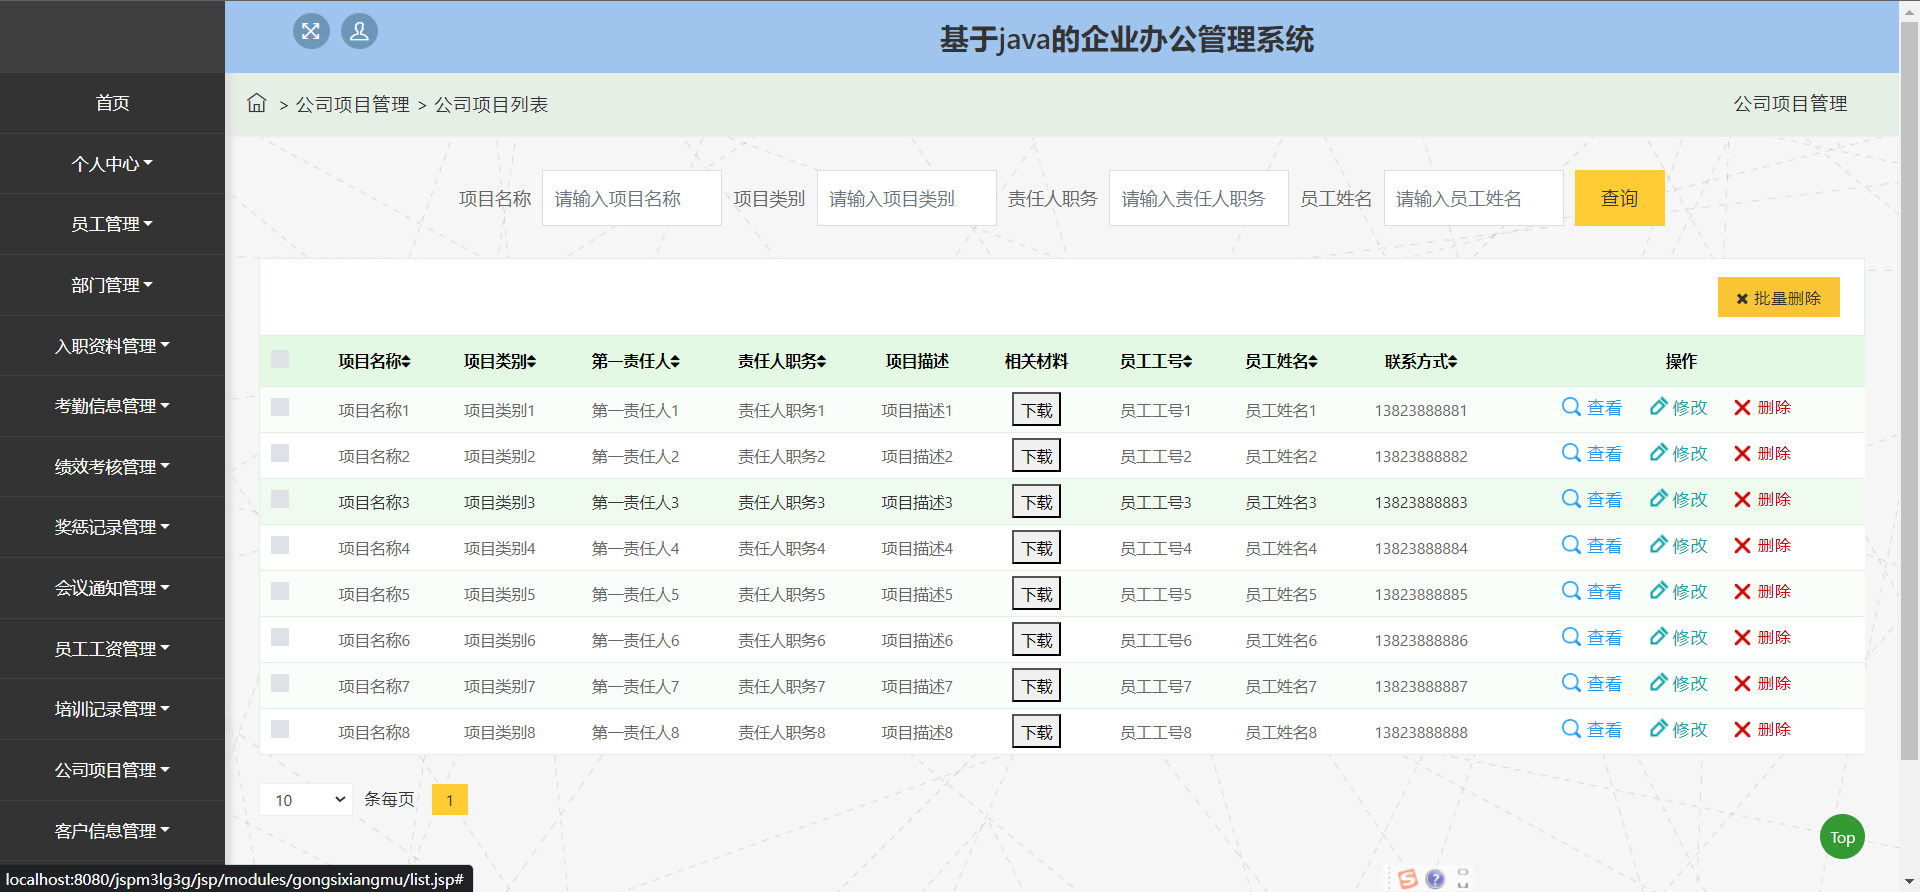The image size is (1920, 892).
Task: Check the box for 项目名称2 row
Action: click(x=280, y=453)
